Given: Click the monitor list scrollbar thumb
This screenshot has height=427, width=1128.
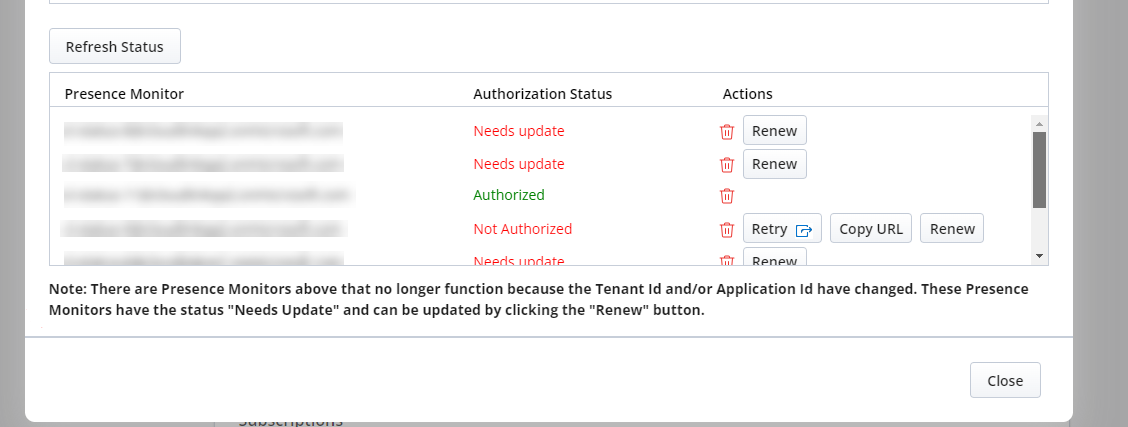Looking at the screenshot, I should 1039,168.
